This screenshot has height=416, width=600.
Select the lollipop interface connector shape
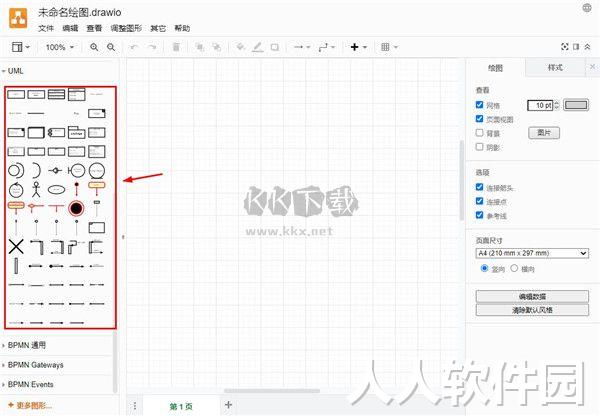(56, 170)
